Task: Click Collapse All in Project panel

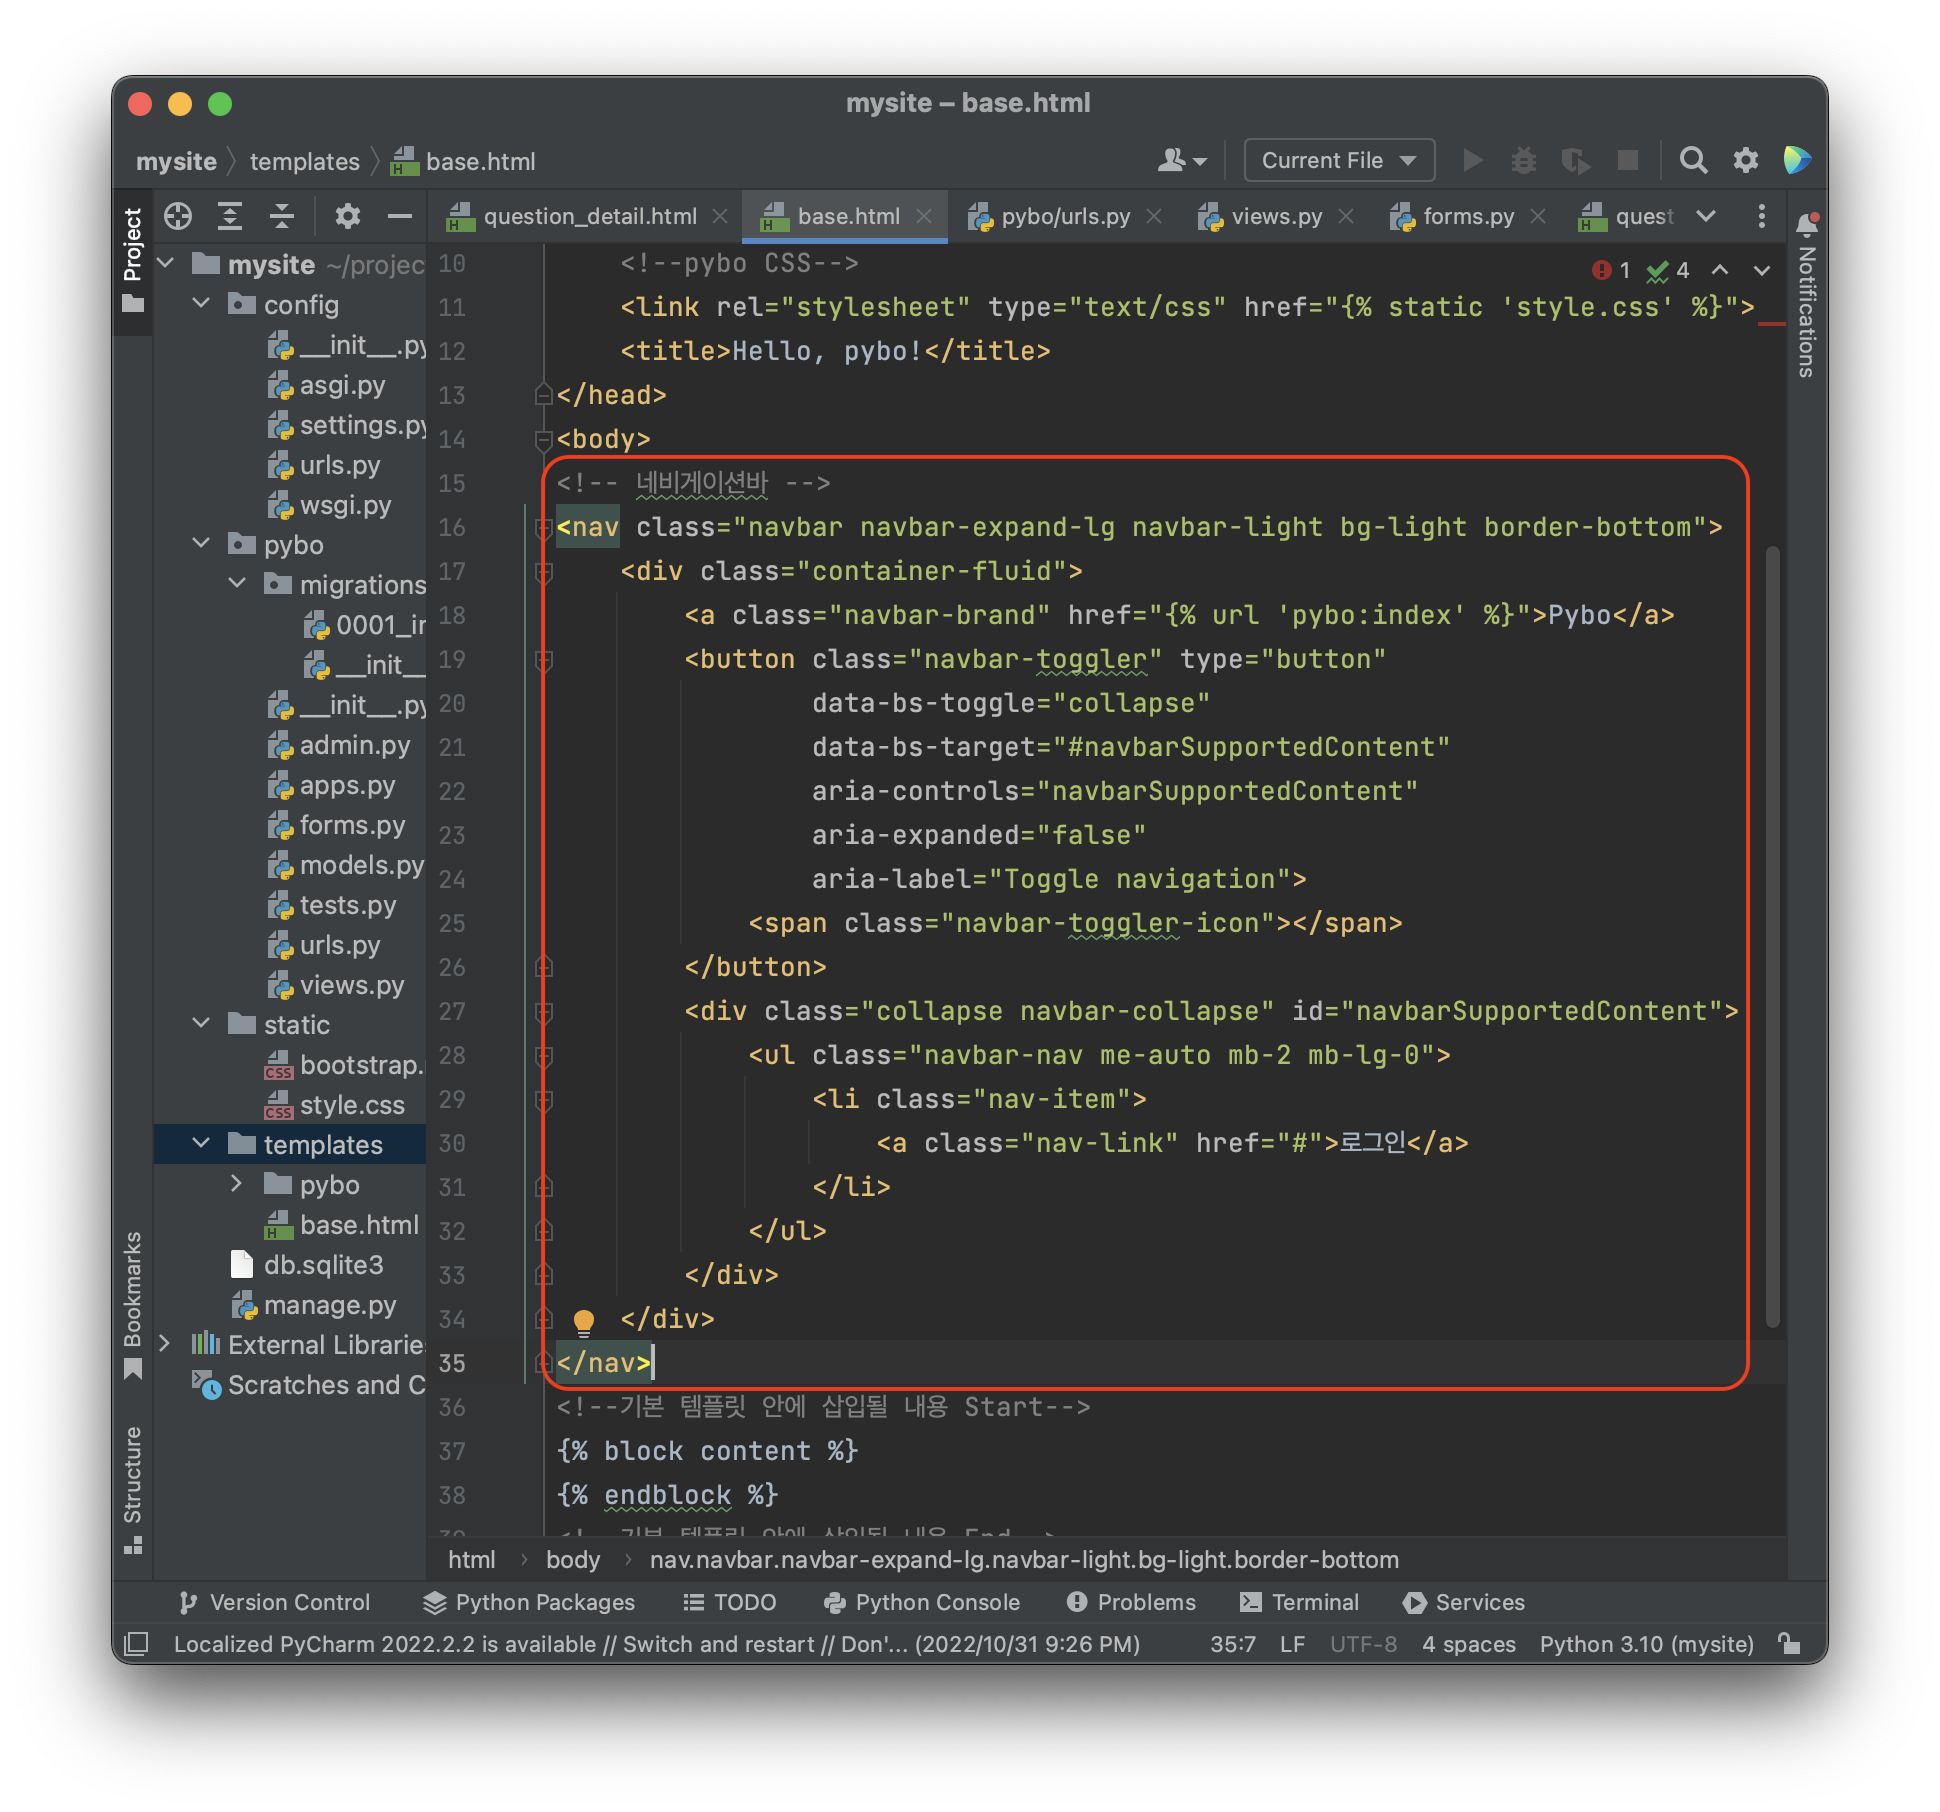Action: (282, 216)
